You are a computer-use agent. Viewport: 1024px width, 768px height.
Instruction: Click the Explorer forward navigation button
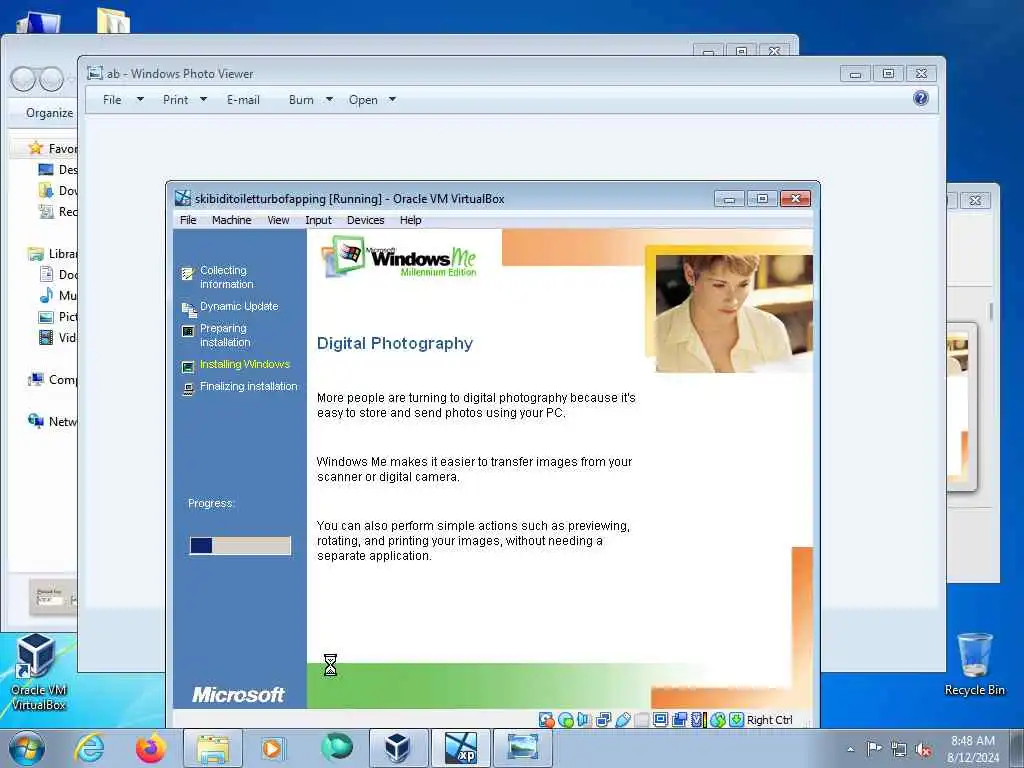pyautogui.click(x=50, y=79)
